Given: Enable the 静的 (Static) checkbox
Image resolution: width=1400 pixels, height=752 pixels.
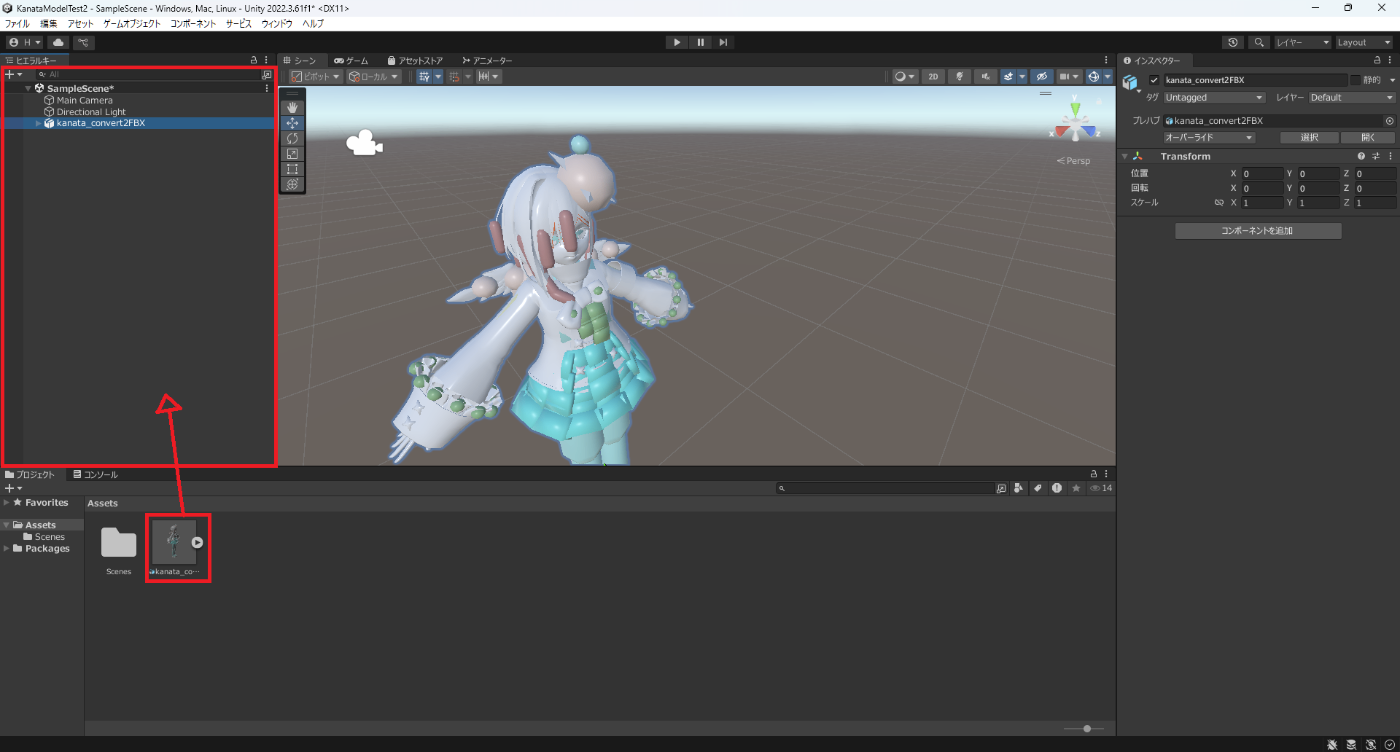Looking at the screenshot, I should [1355, 80].
